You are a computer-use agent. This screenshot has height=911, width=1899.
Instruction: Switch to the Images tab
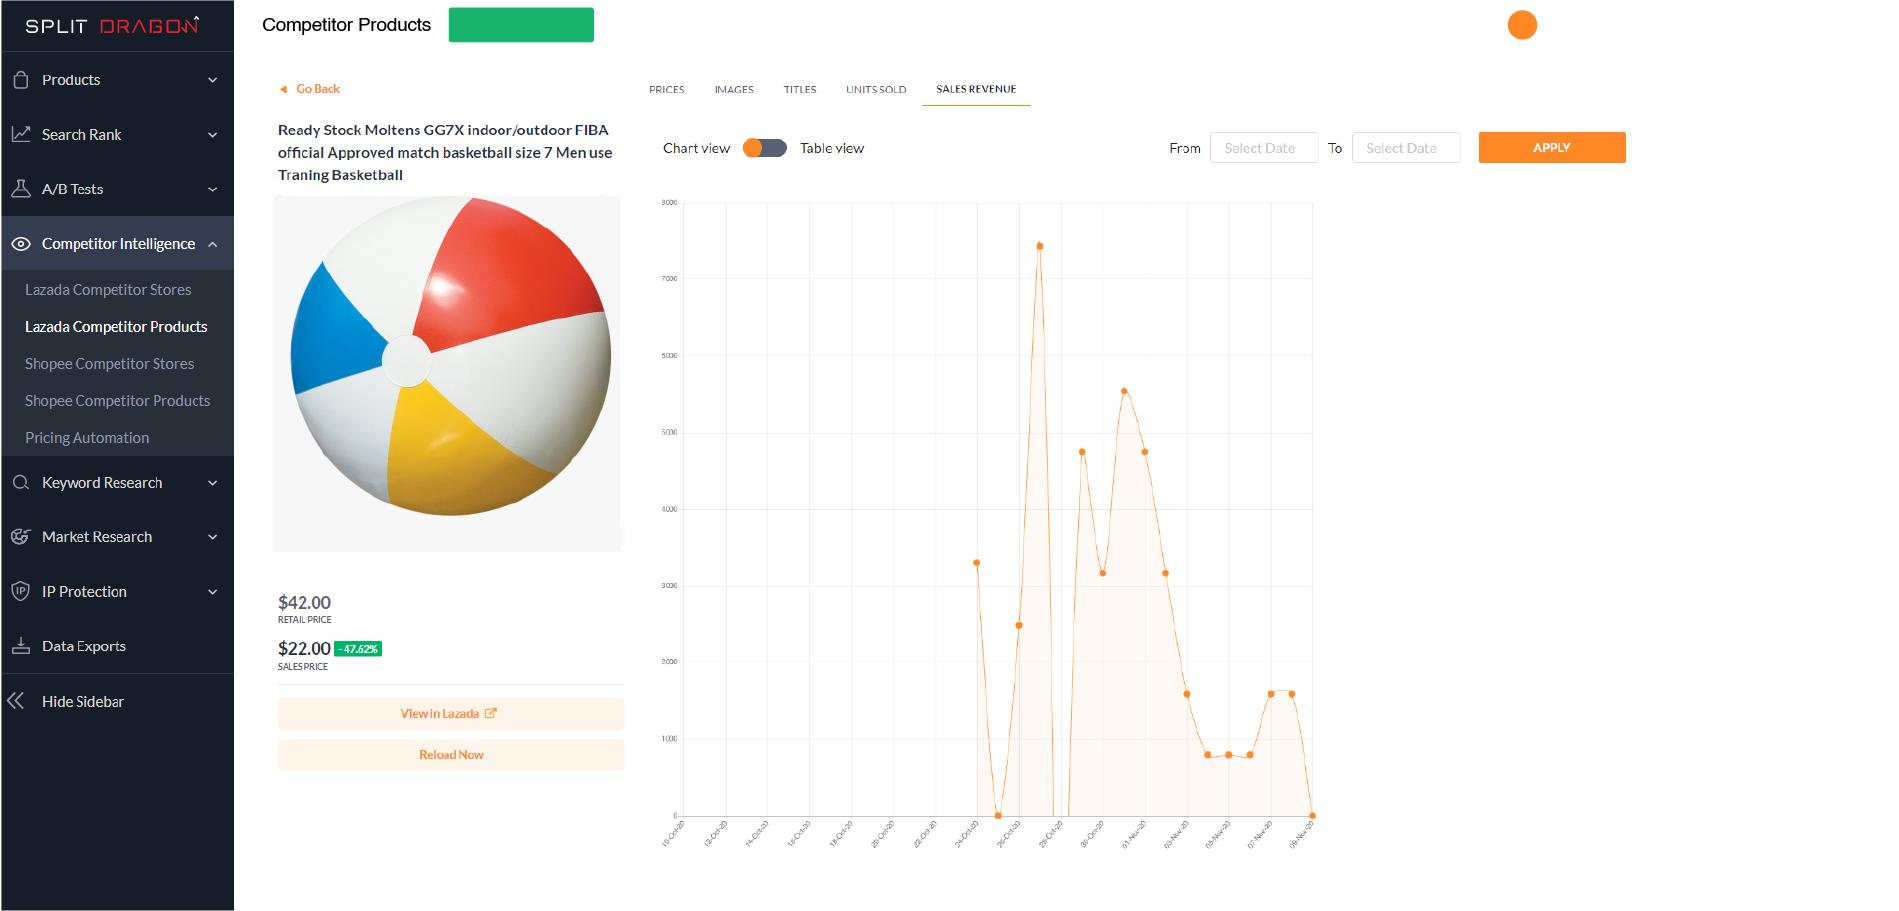(734, 89)
